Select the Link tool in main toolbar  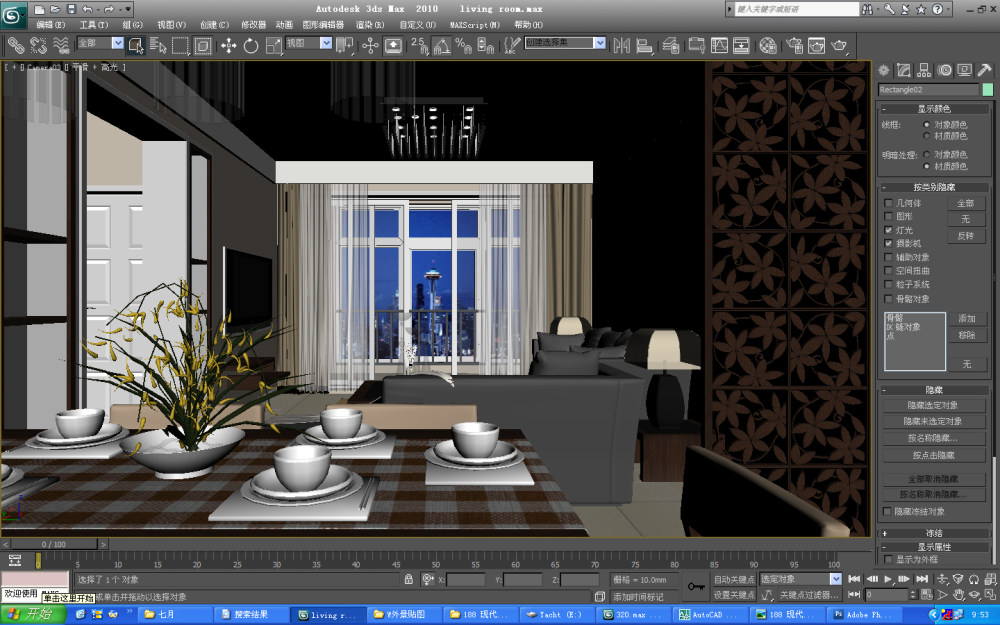point(16,45)
